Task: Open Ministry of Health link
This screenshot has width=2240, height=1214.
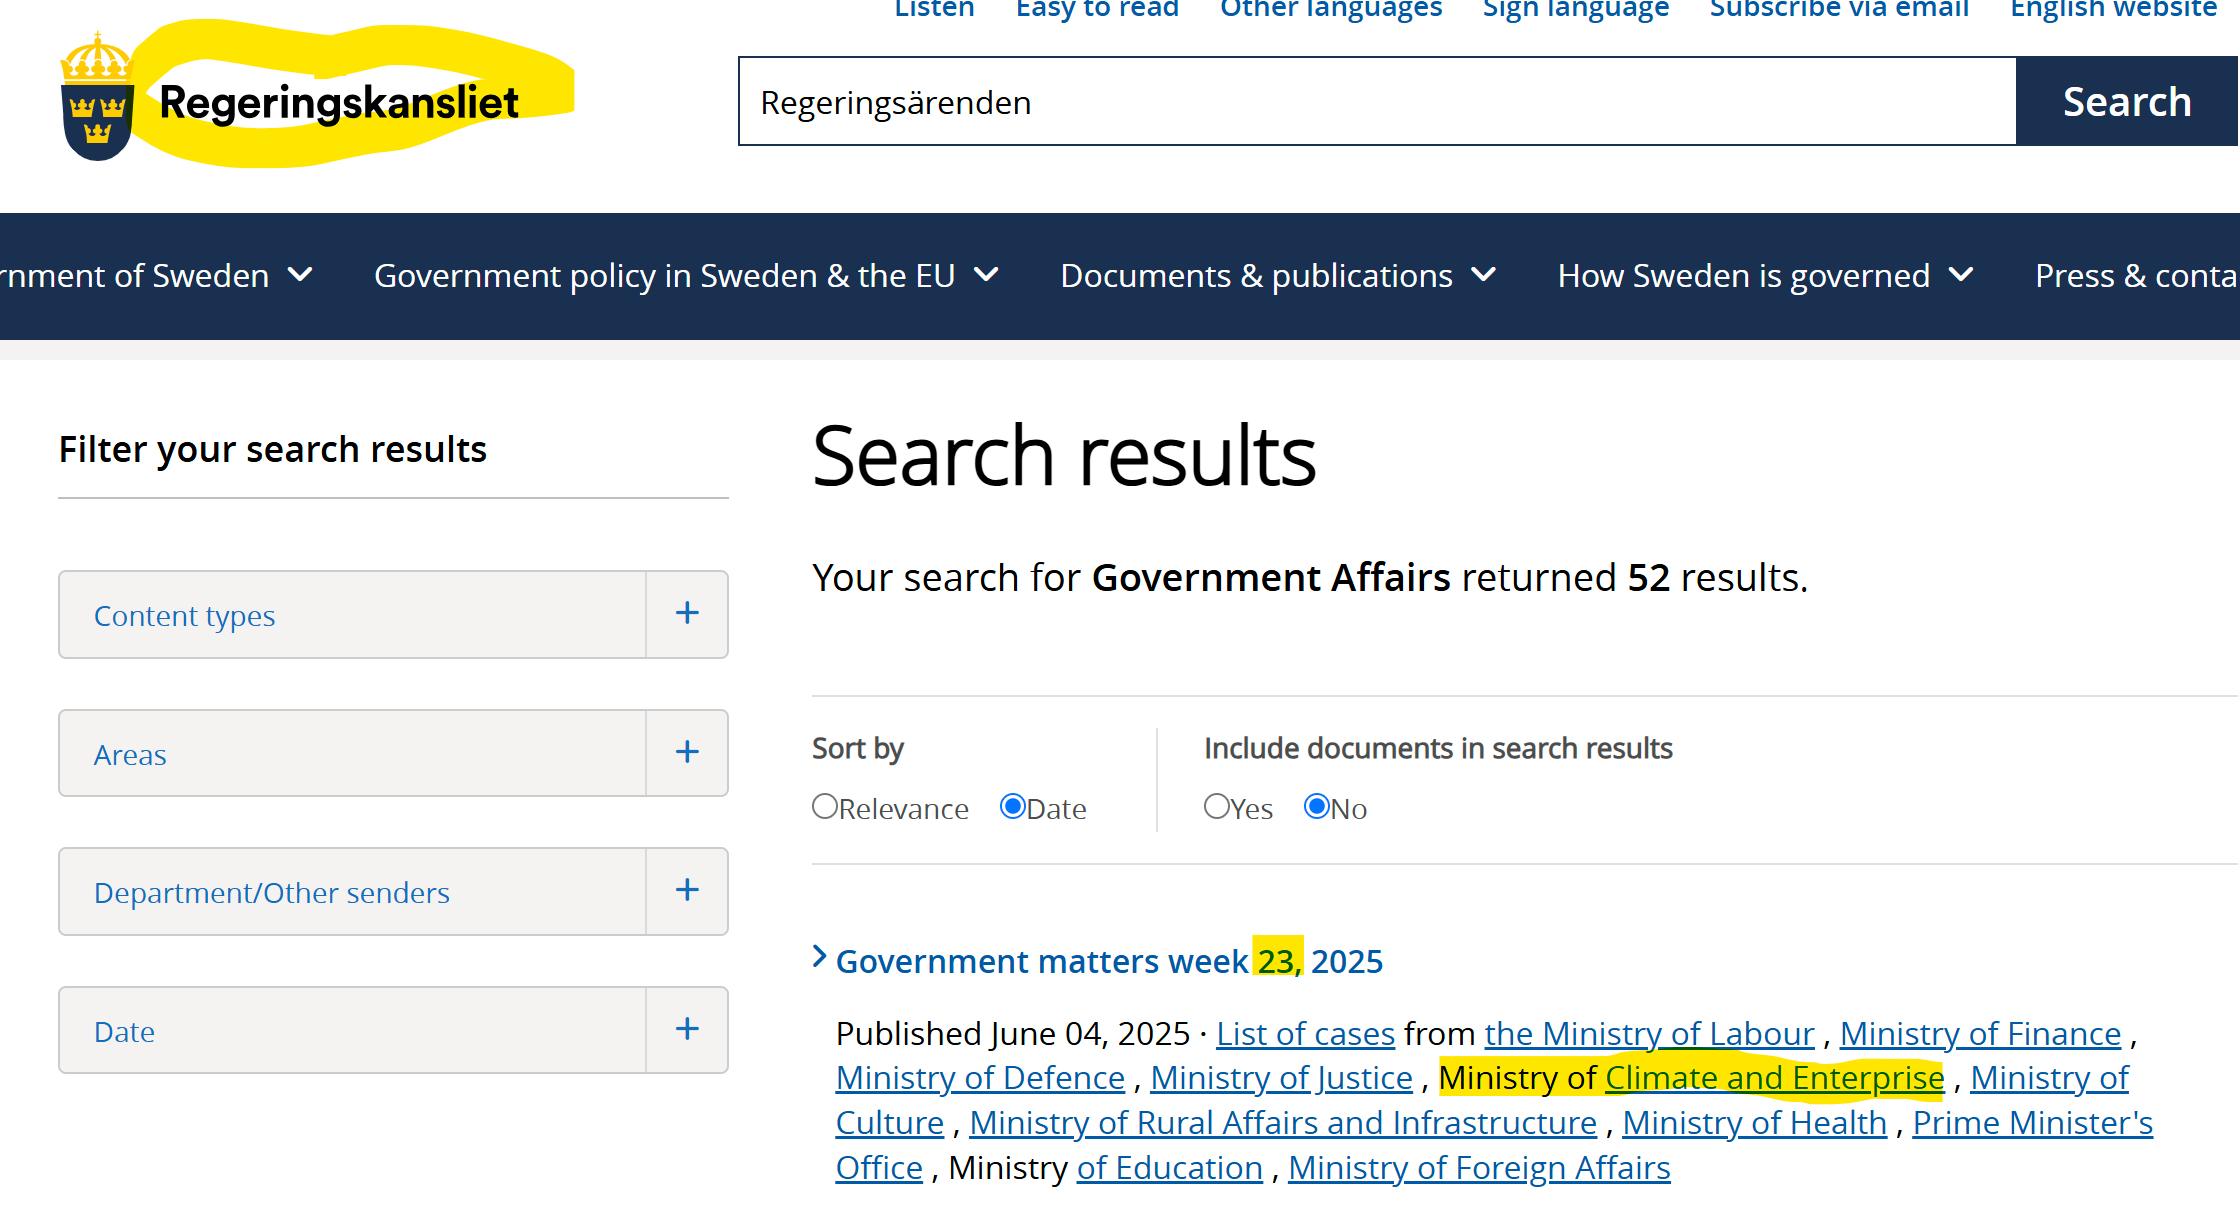Action: point(1754,1123)
